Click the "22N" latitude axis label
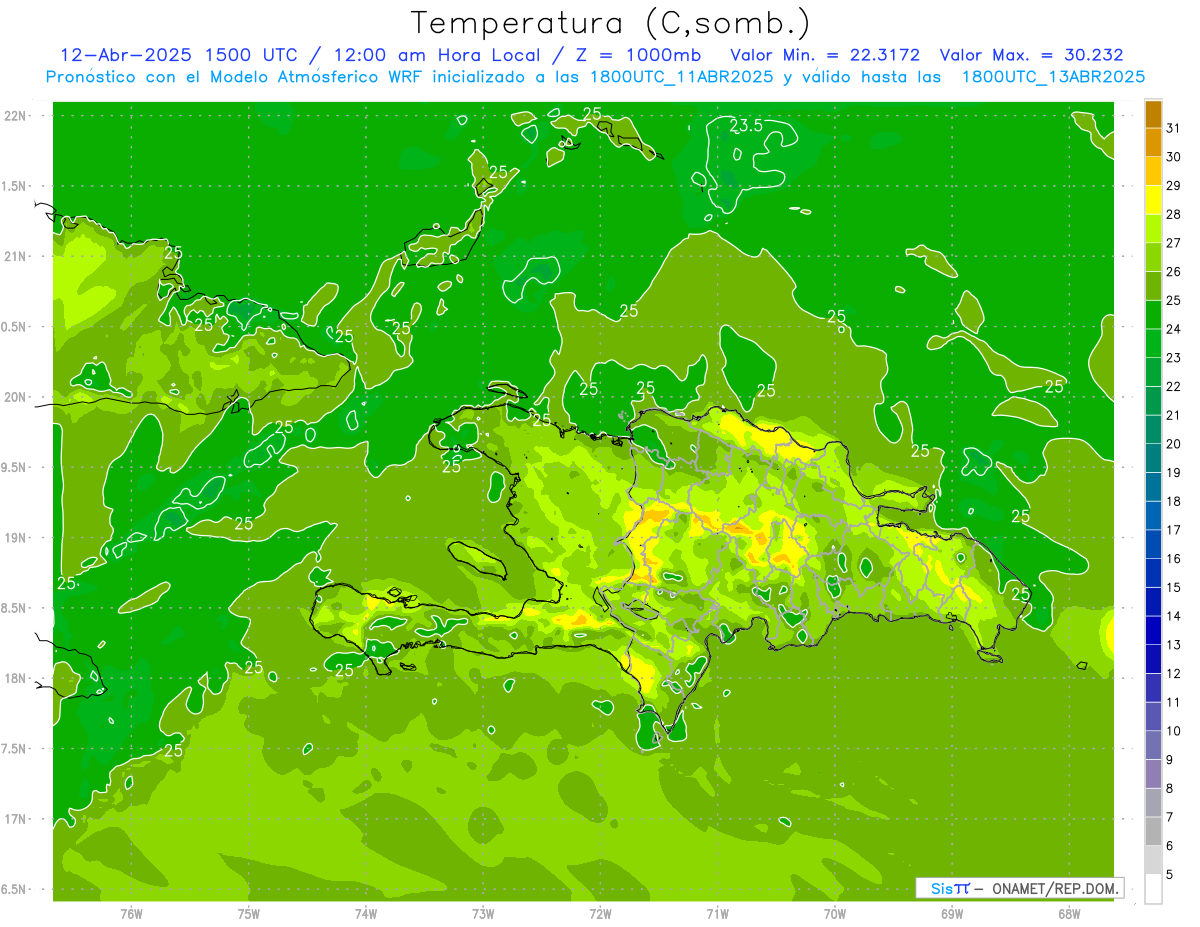This screenshot has width=1200, height=927. tap(14, 116)
